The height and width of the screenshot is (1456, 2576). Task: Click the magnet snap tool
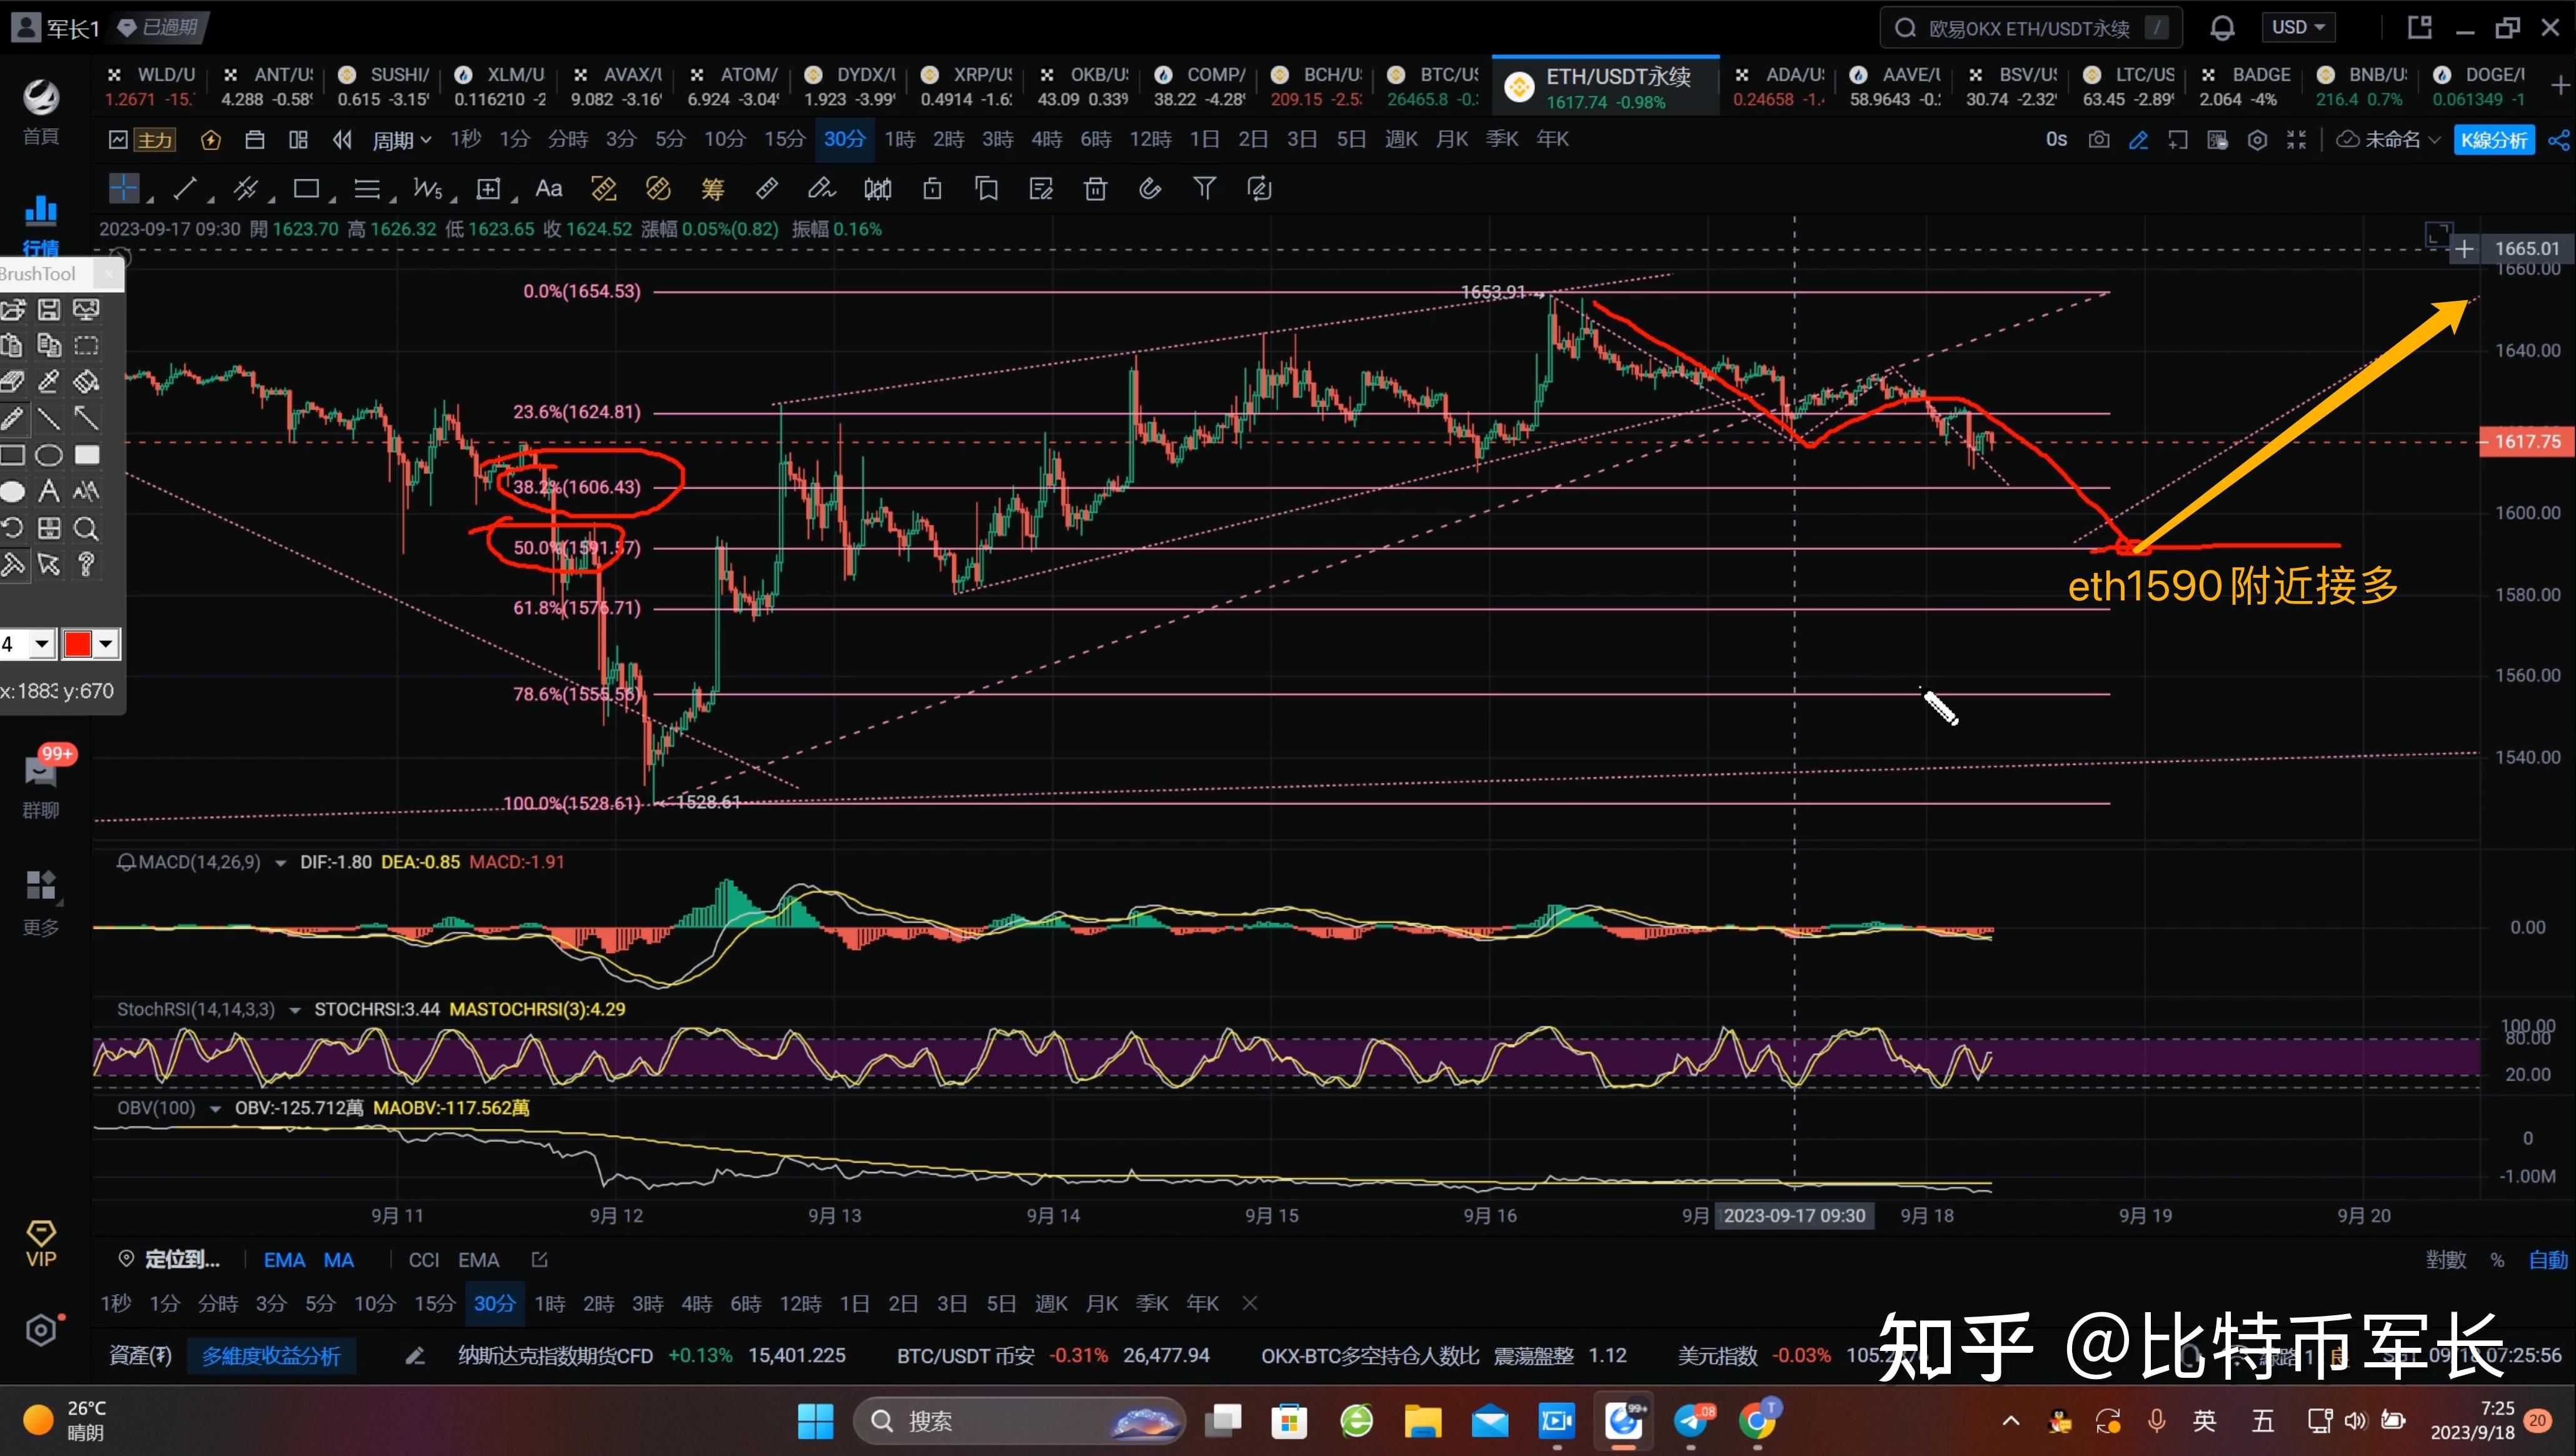[1150, 188]
